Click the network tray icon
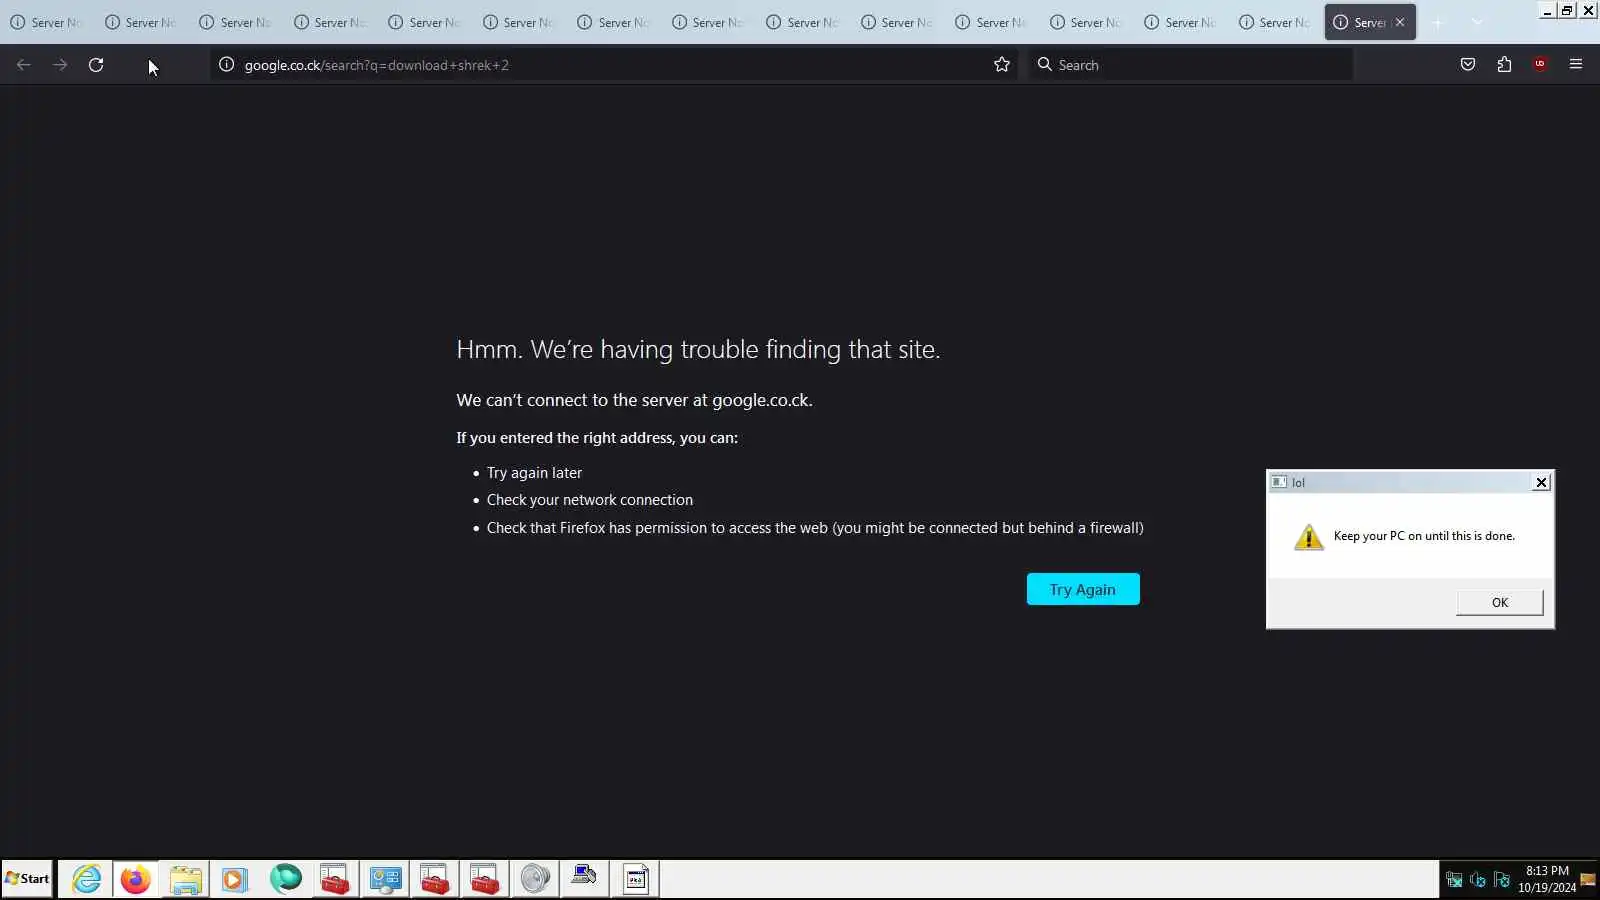 point(1454,880)
